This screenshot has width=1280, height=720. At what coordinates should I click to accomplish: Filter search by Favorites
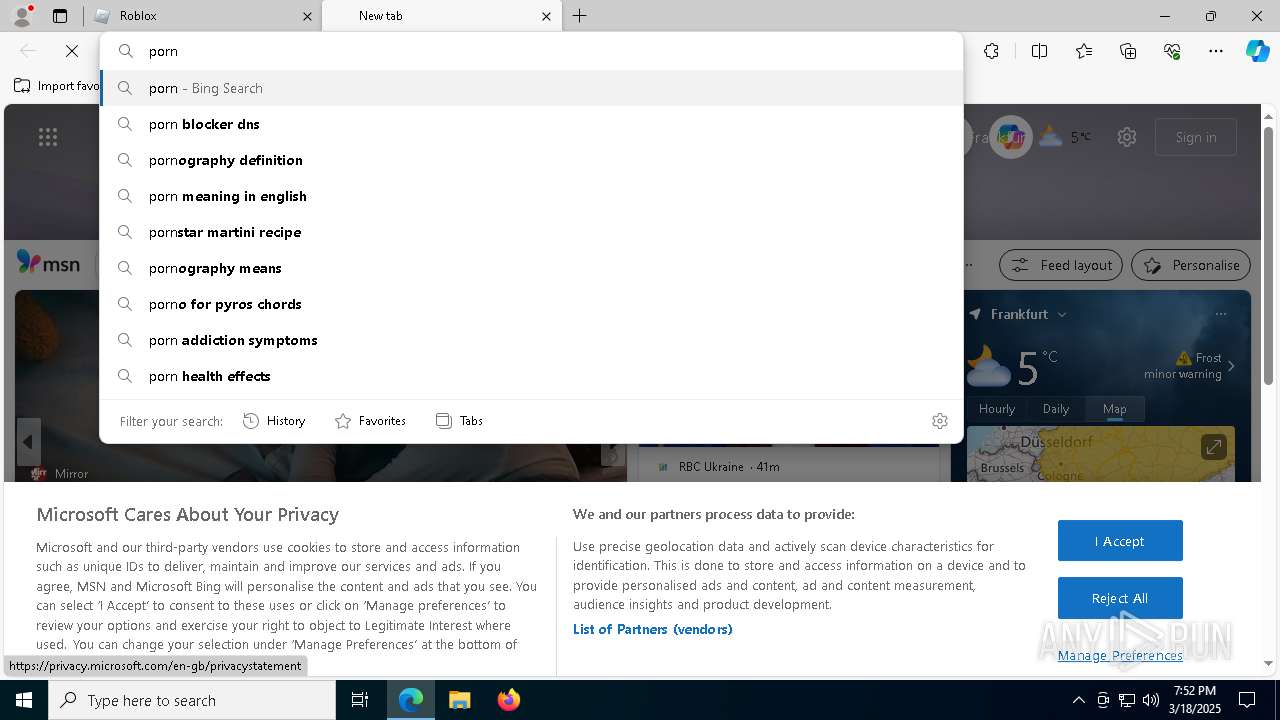pyautogui.click(x=370, y=421)
